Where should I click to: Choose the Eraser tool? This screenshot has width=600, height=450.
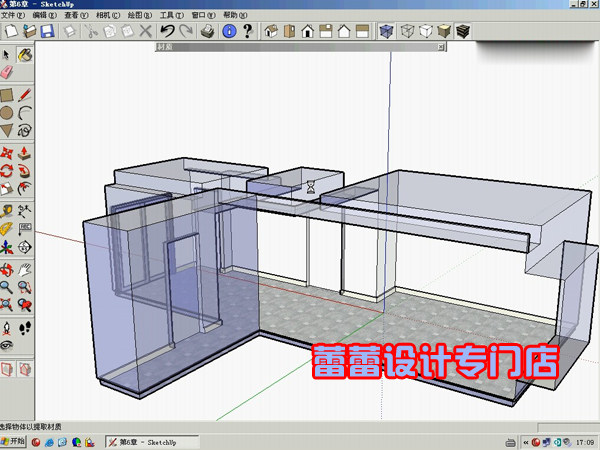pos(7,72)
